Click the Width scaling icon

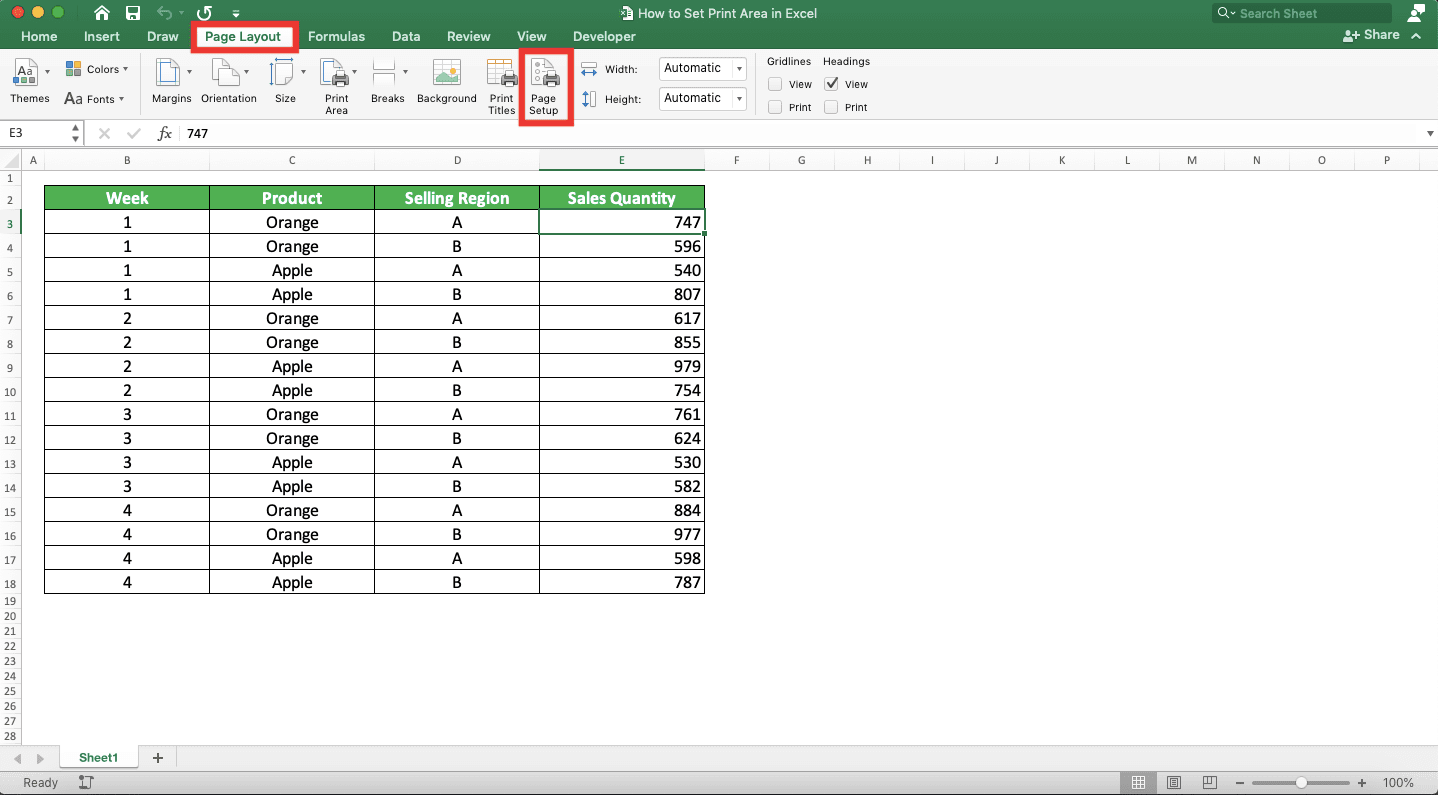point(589,69)
